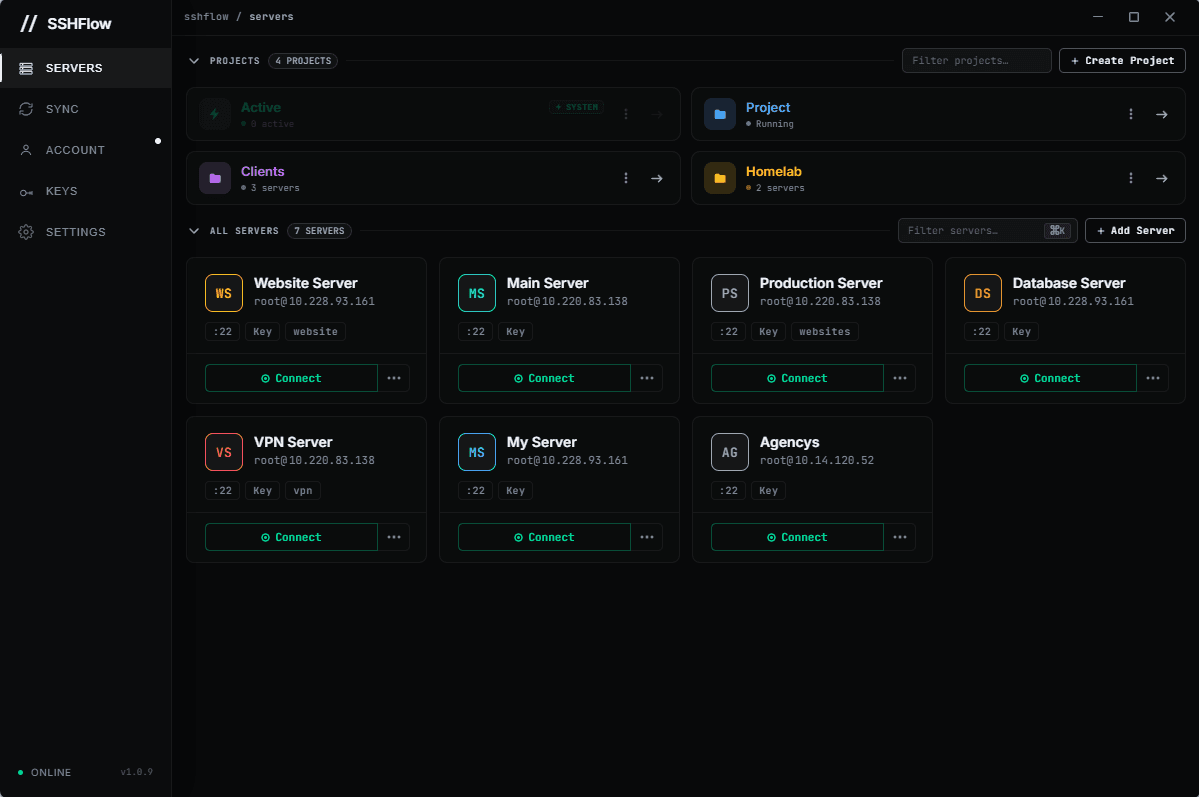Open Settings from the sidebar
This screenshot has width=1199, height=797.
click(x=86, y=232)
